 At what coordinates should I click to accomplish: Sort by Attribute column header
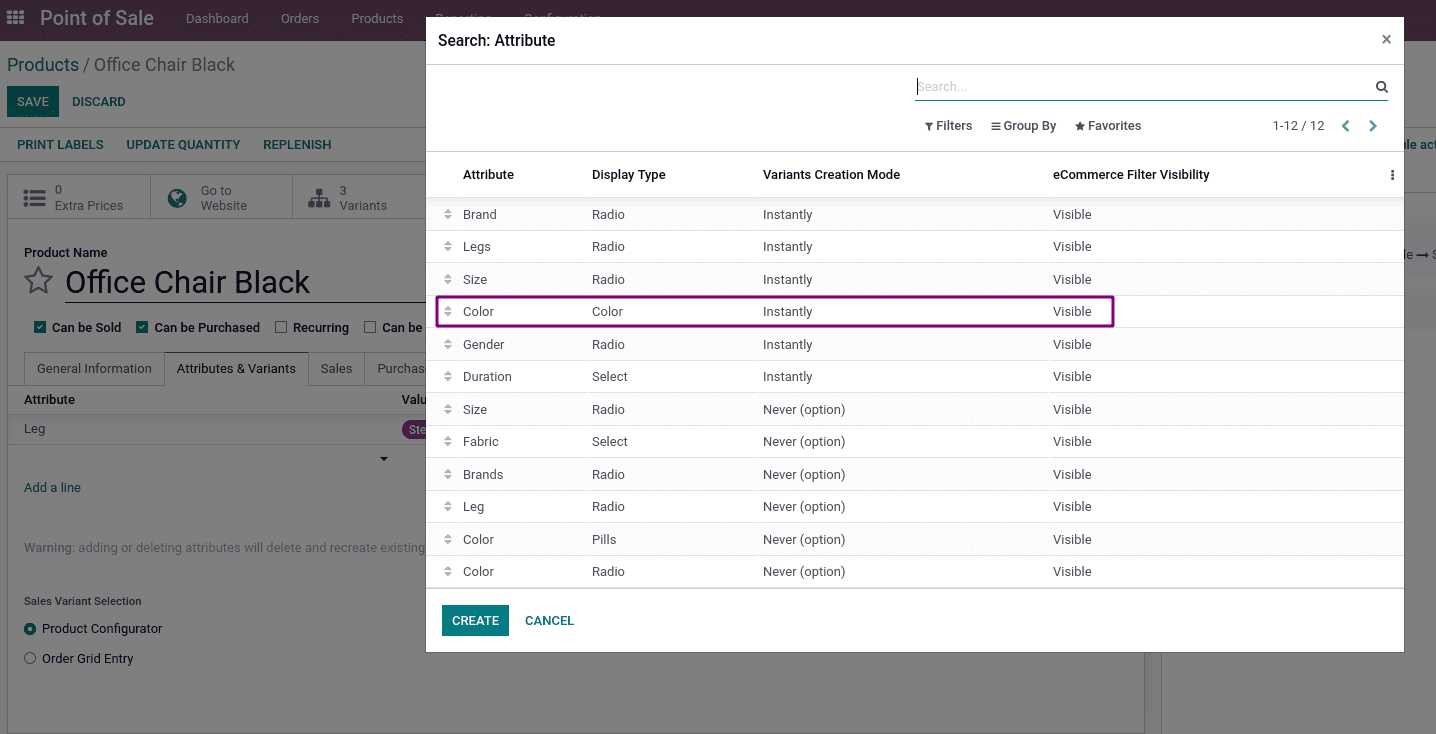click(x=488, y=175)
